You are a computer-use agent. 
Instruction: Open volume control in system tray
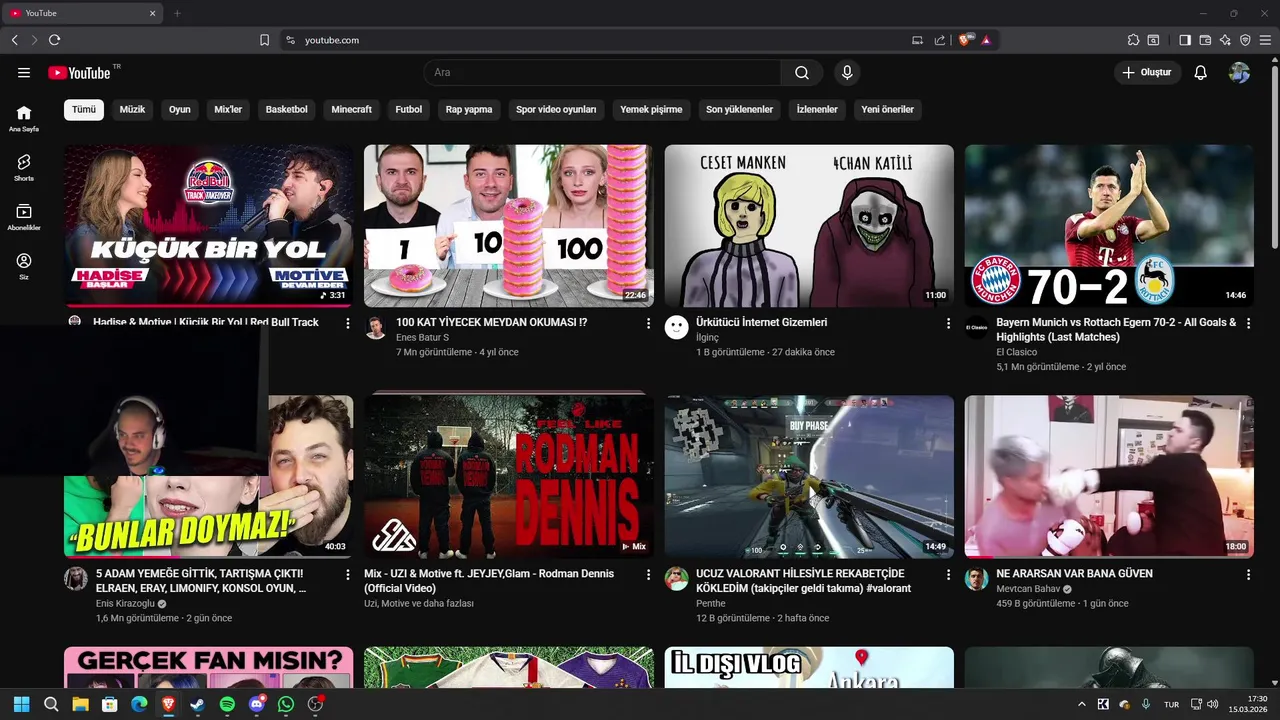click(x=1212, y=705)
